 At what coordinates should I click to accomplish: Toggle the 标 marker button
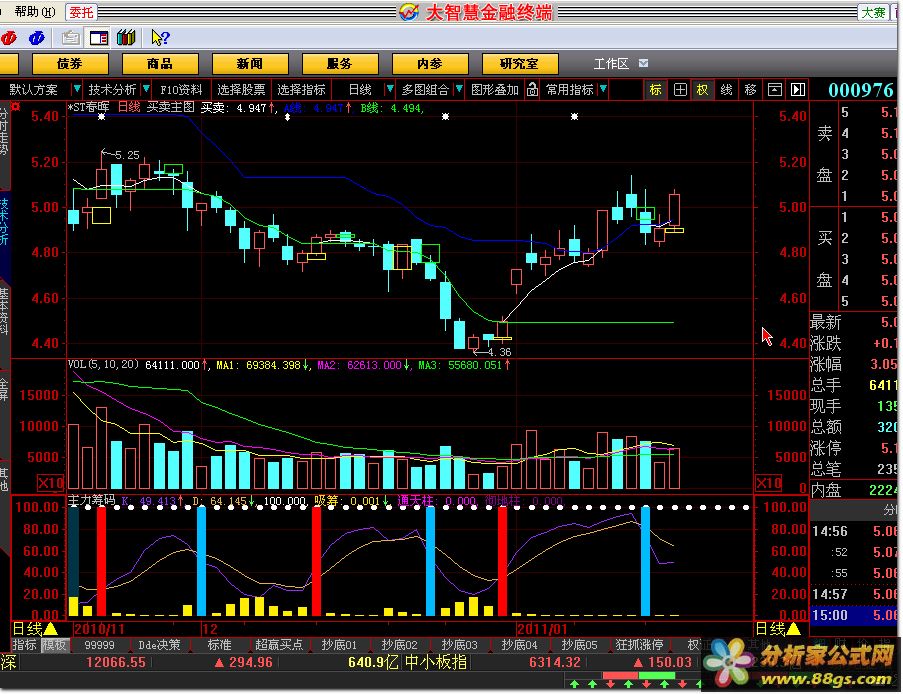point(655,90)
